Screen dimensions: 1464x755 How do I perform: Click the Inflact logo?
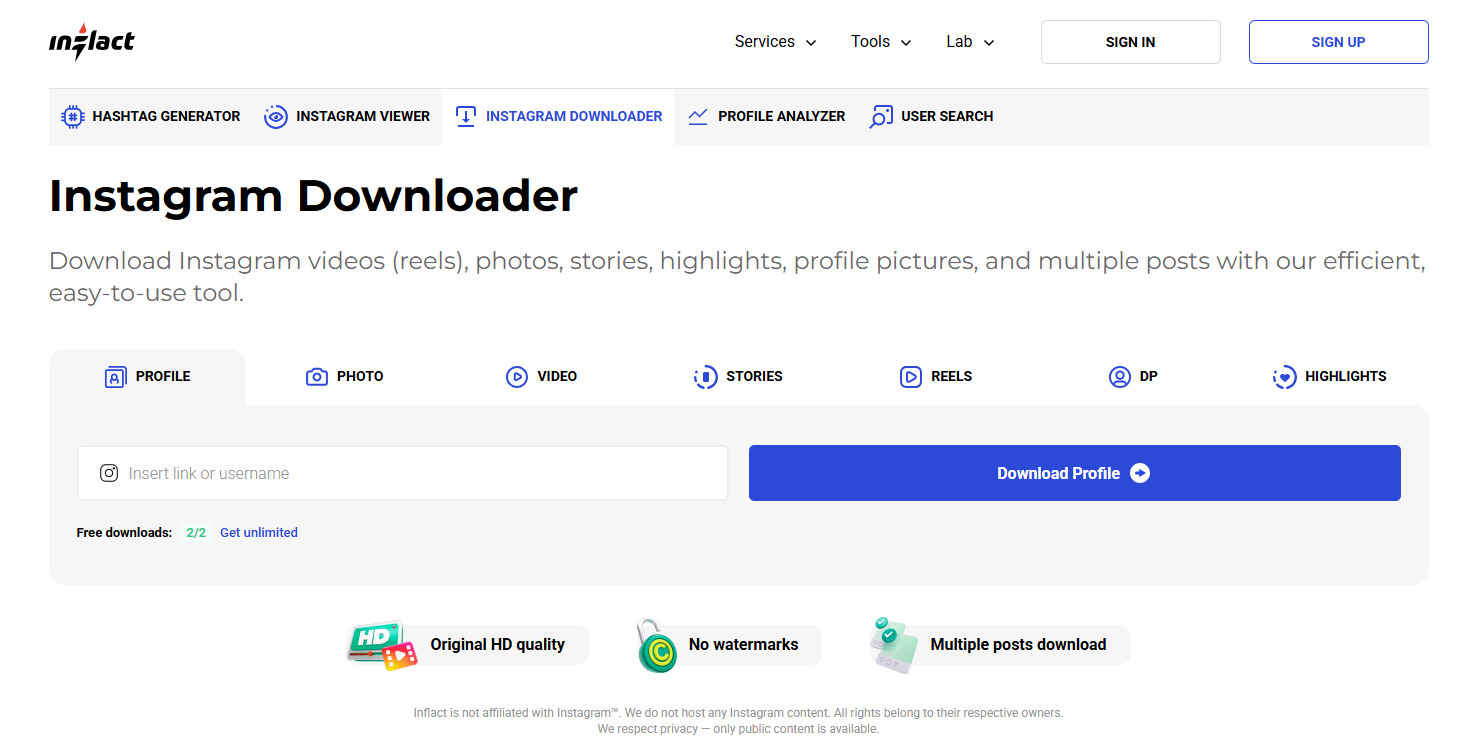[92, 42]
